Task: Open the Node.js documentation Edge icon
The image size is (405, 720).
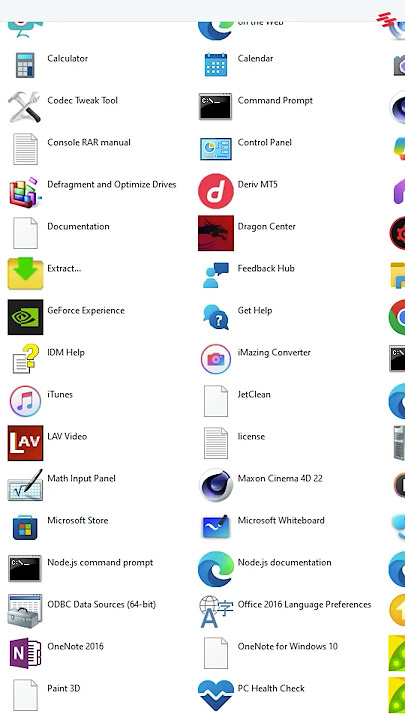Action: (x=215, y=569)
